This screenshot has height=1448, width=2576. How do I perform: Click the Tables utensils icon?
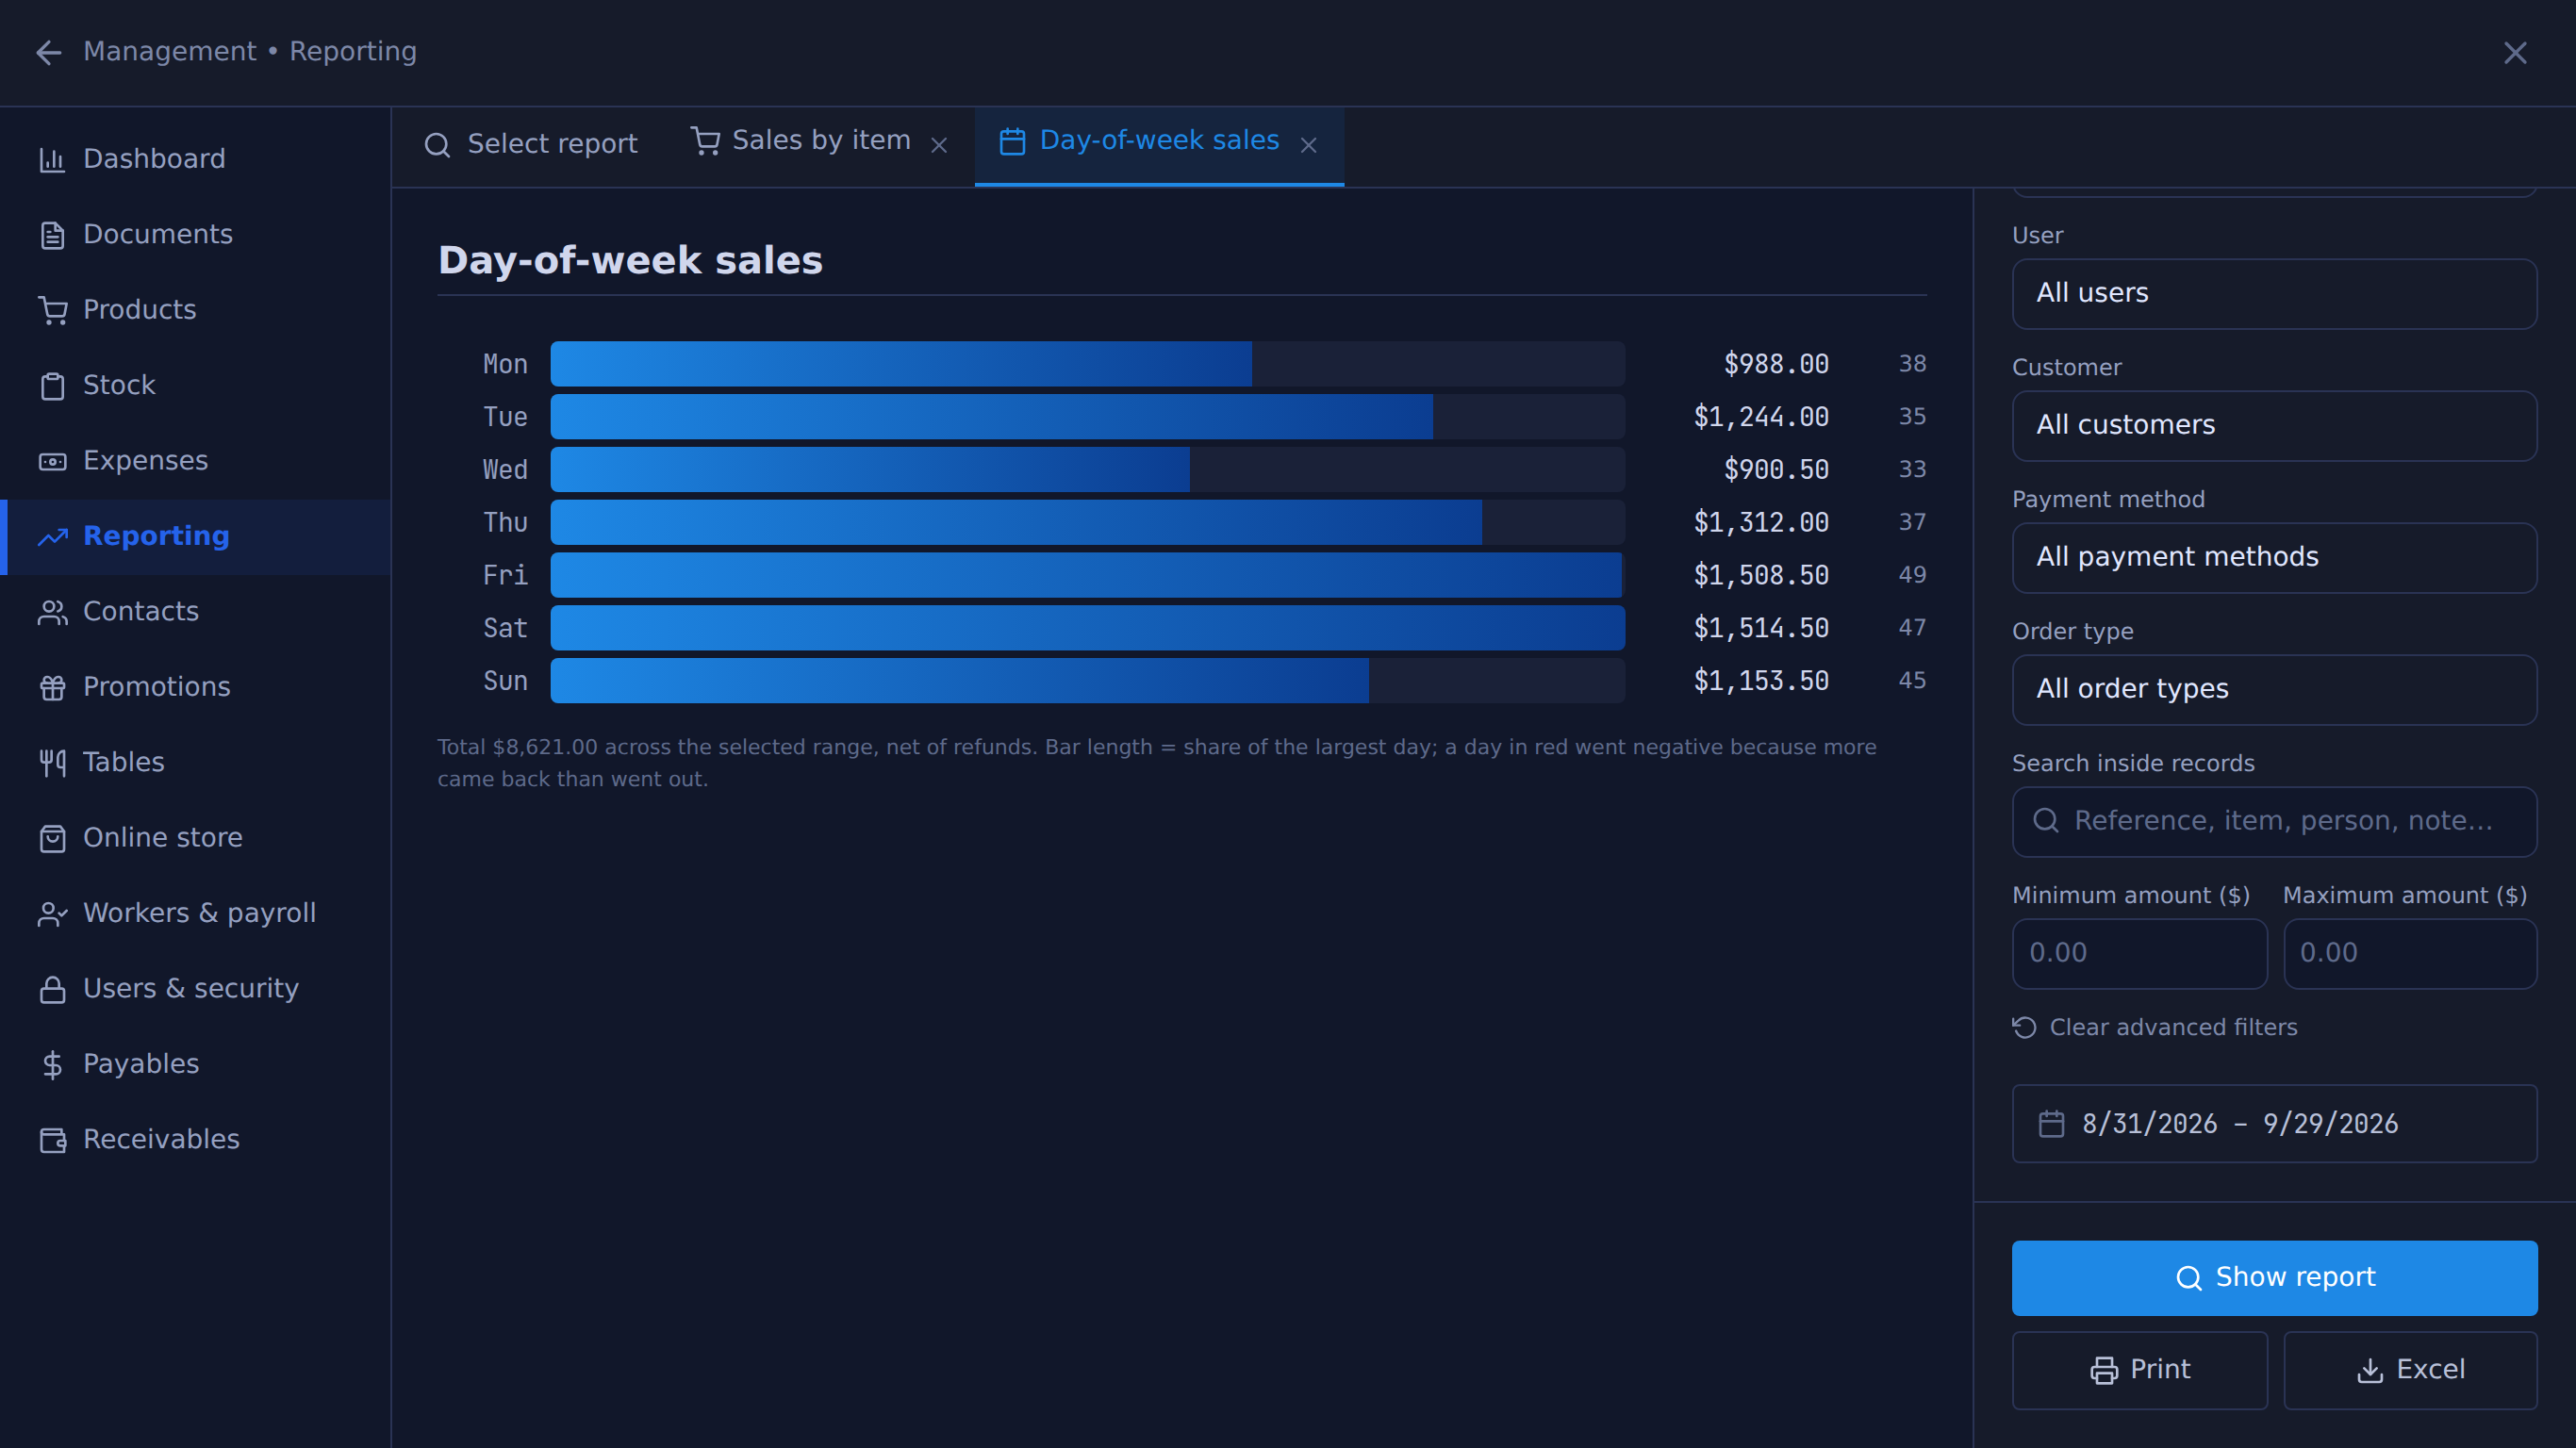[x=52, y=763]
